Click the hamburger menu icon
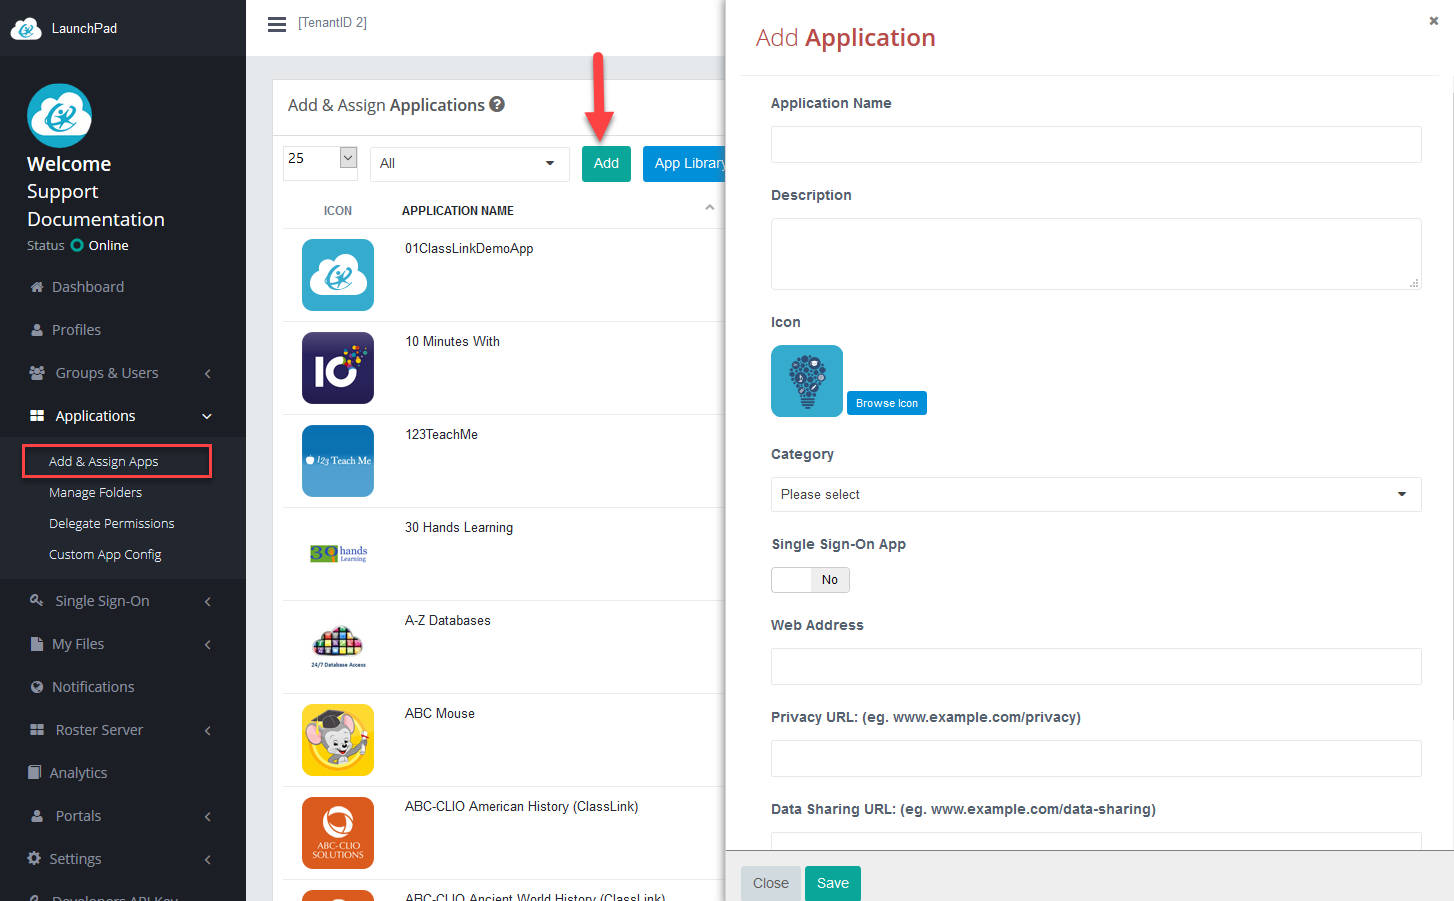This screenshot has width=1454, height=901. click(x=277, y=24)
